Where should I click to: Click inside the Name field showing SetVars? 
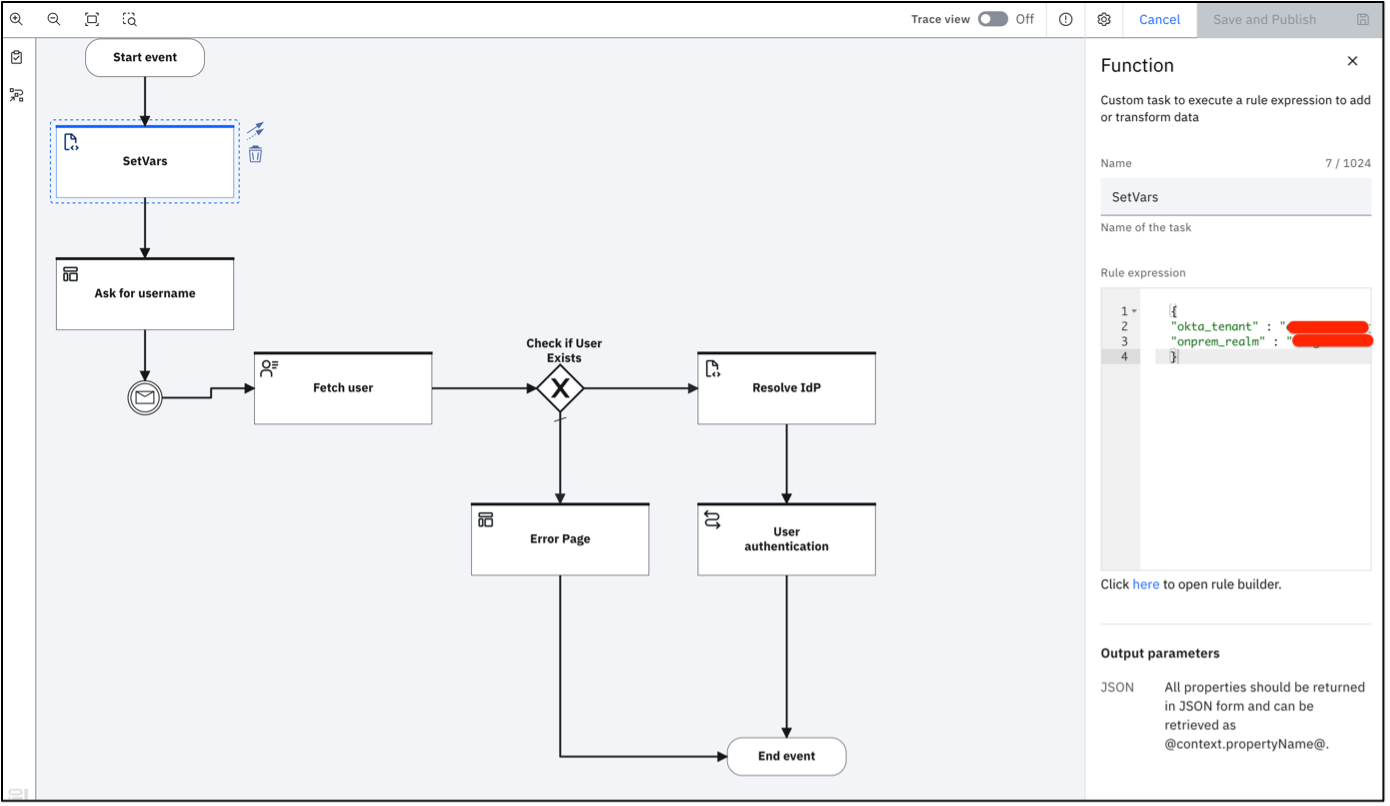click(1235, 196)
